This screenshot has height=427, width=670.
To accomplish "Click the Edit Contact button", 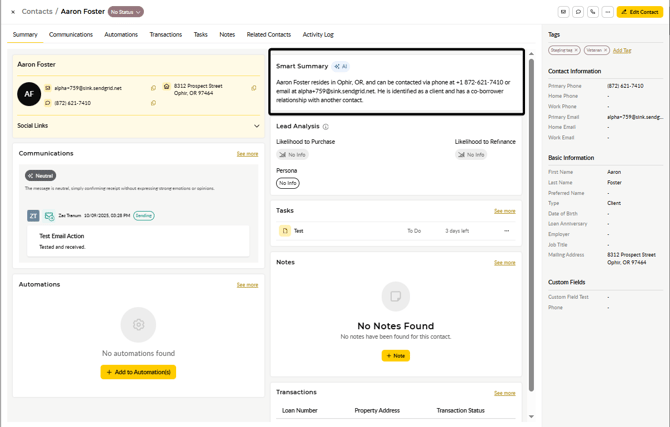I will coord(639,12).
